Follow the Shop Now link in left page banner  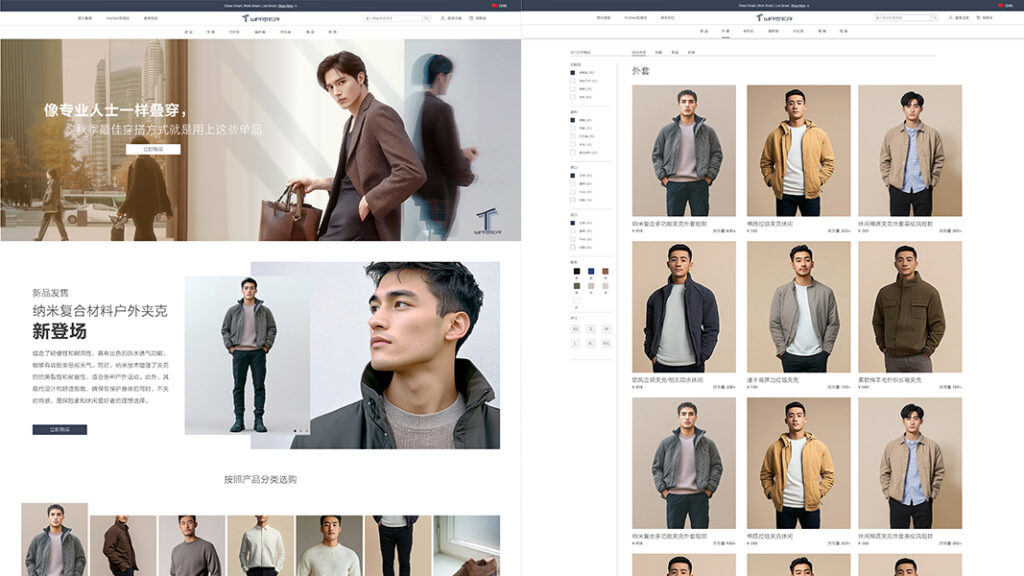coord(286,6)
